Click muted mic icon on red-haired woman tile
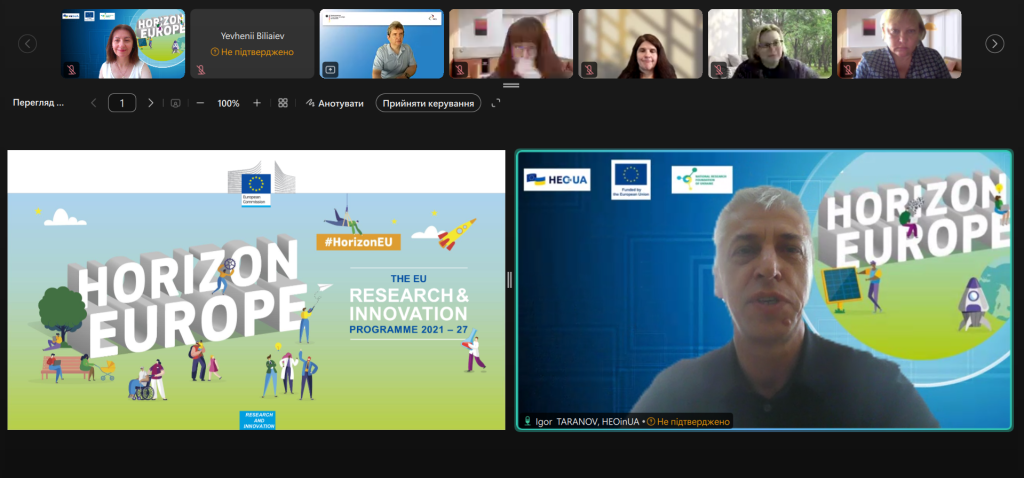The width and height of the screenshot is (1024, 478). click(460, 69)
